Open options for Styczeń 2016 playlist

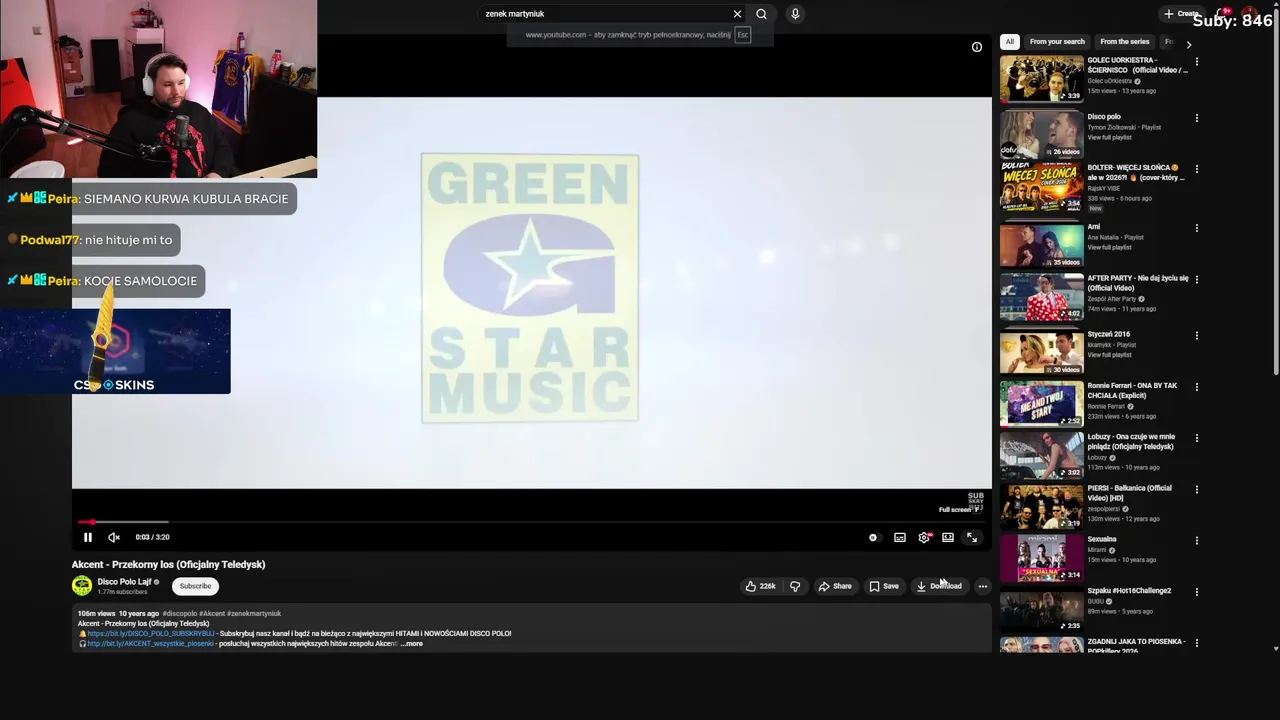pyautogui.click(x=1197, y=336)
